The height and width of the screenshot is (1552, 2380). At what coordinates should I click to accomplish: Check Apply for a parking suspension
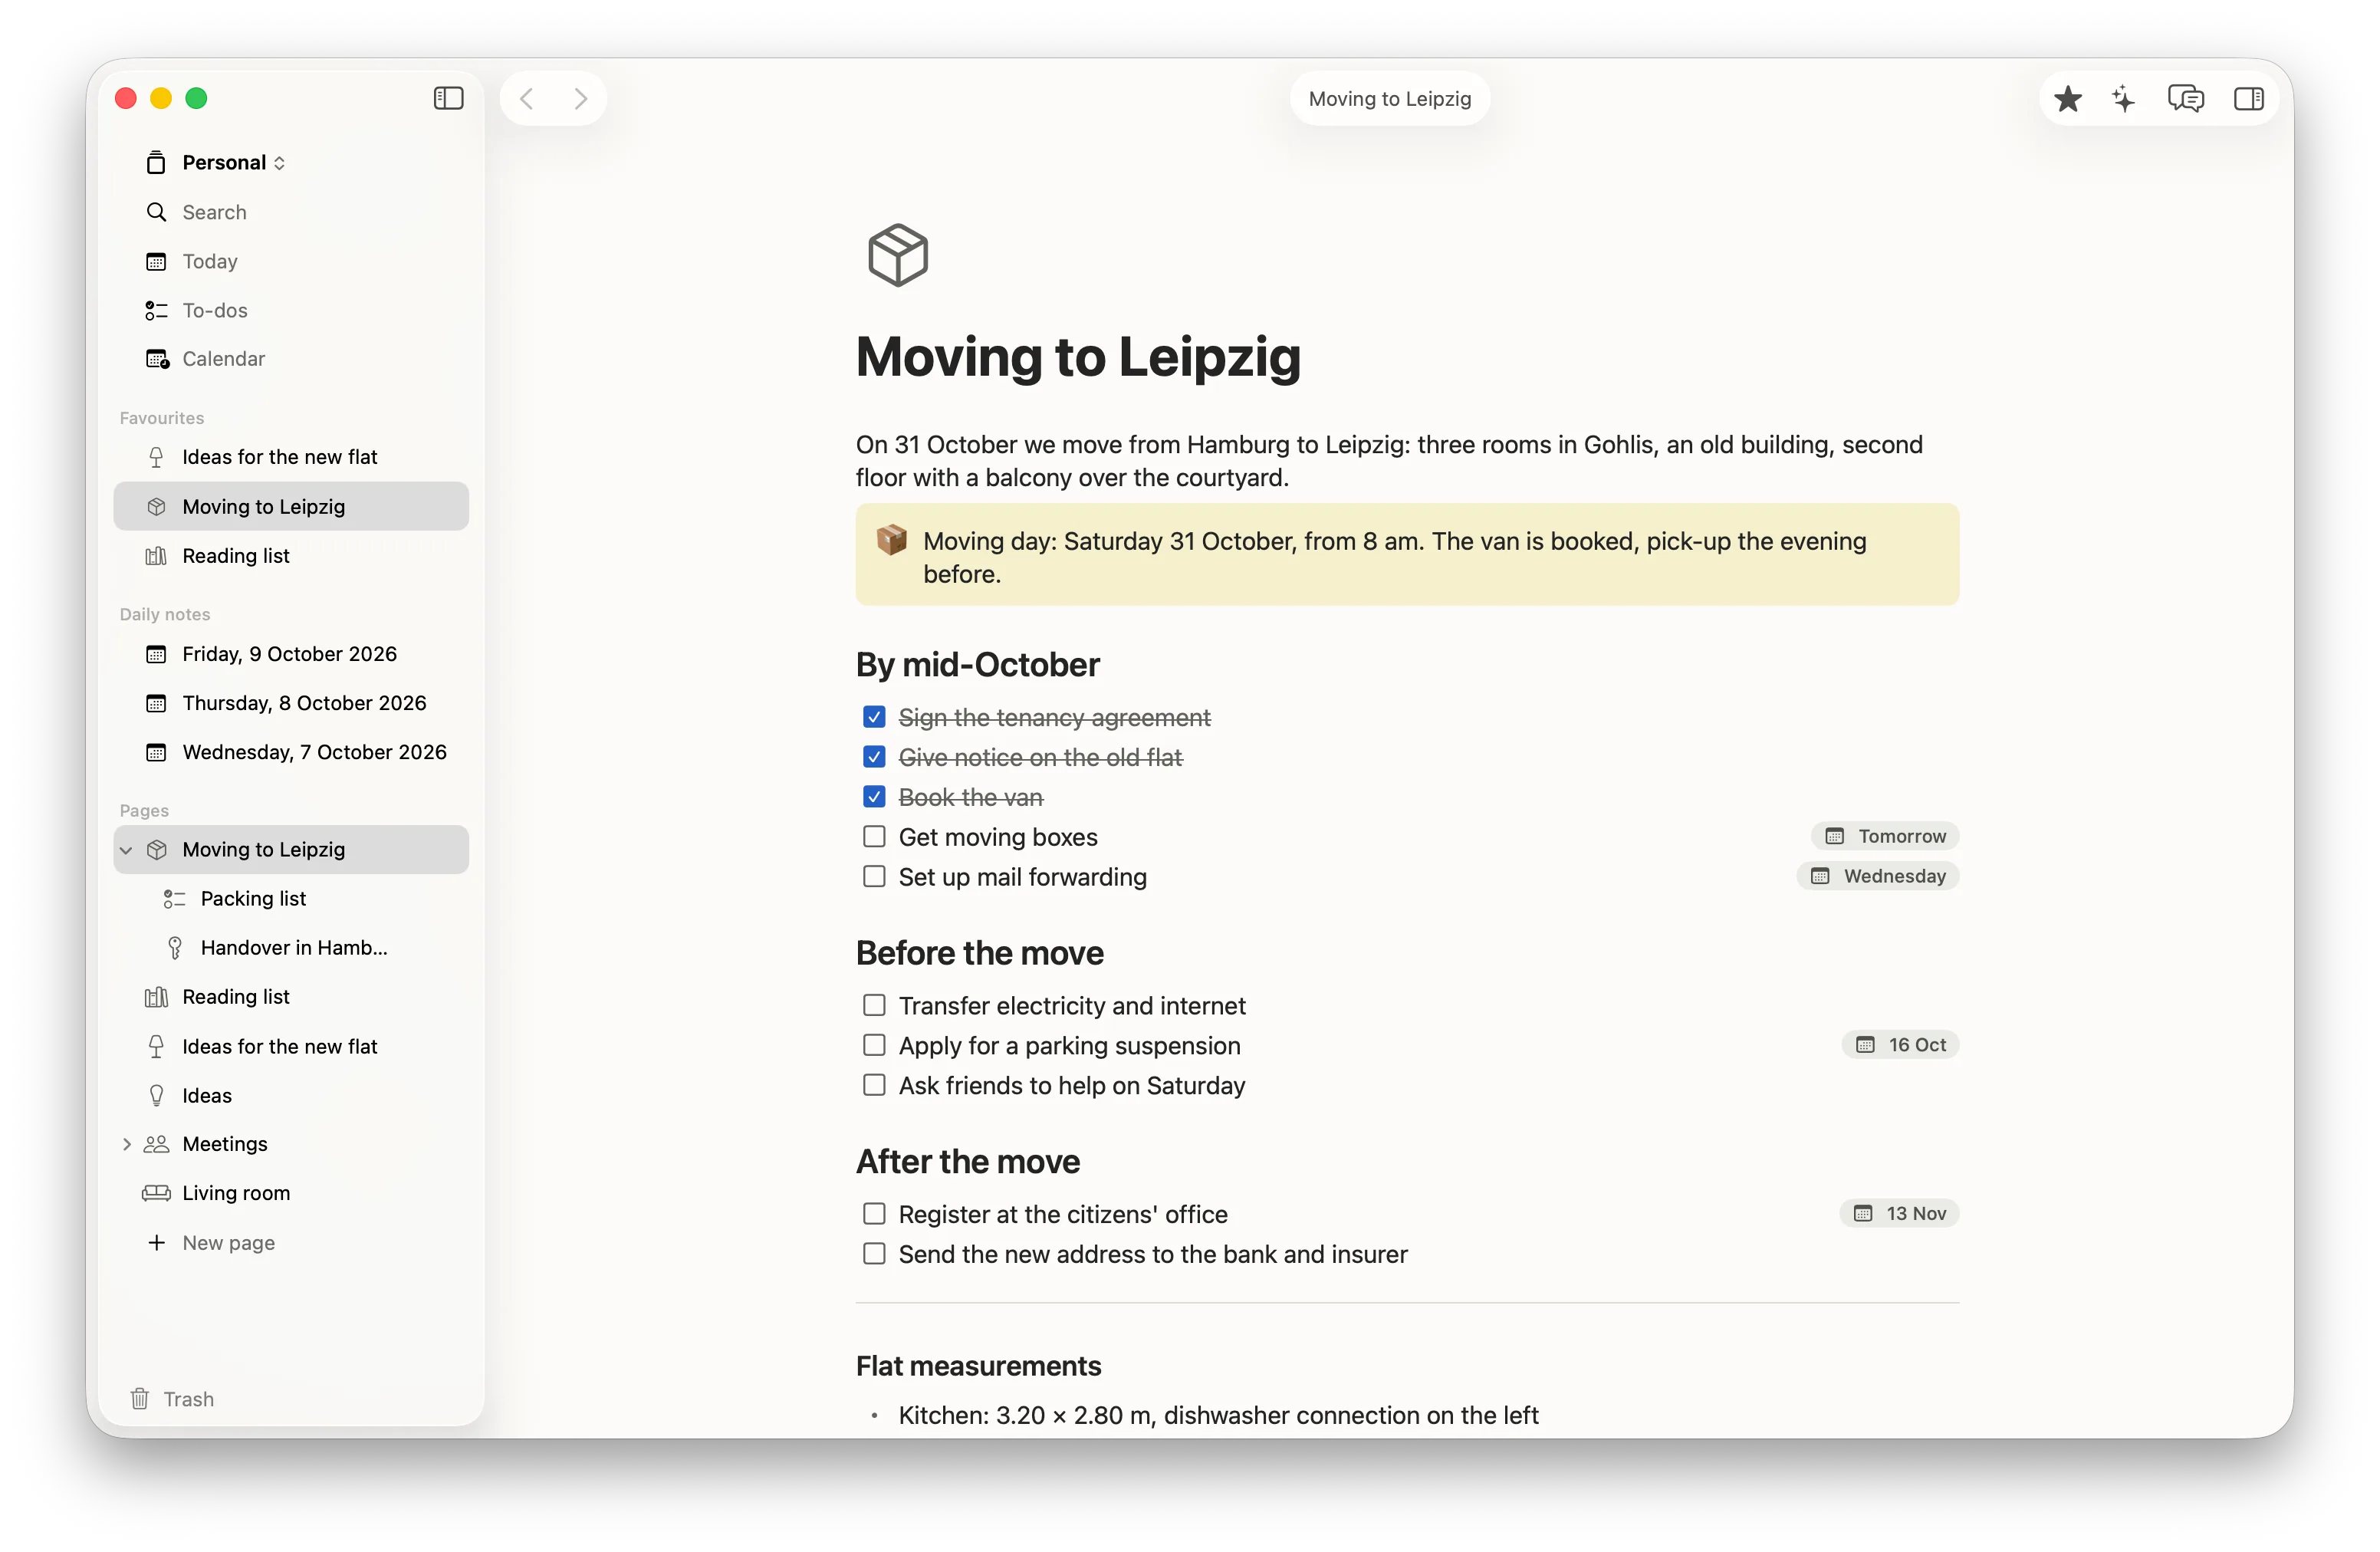tap(874, 1045)
